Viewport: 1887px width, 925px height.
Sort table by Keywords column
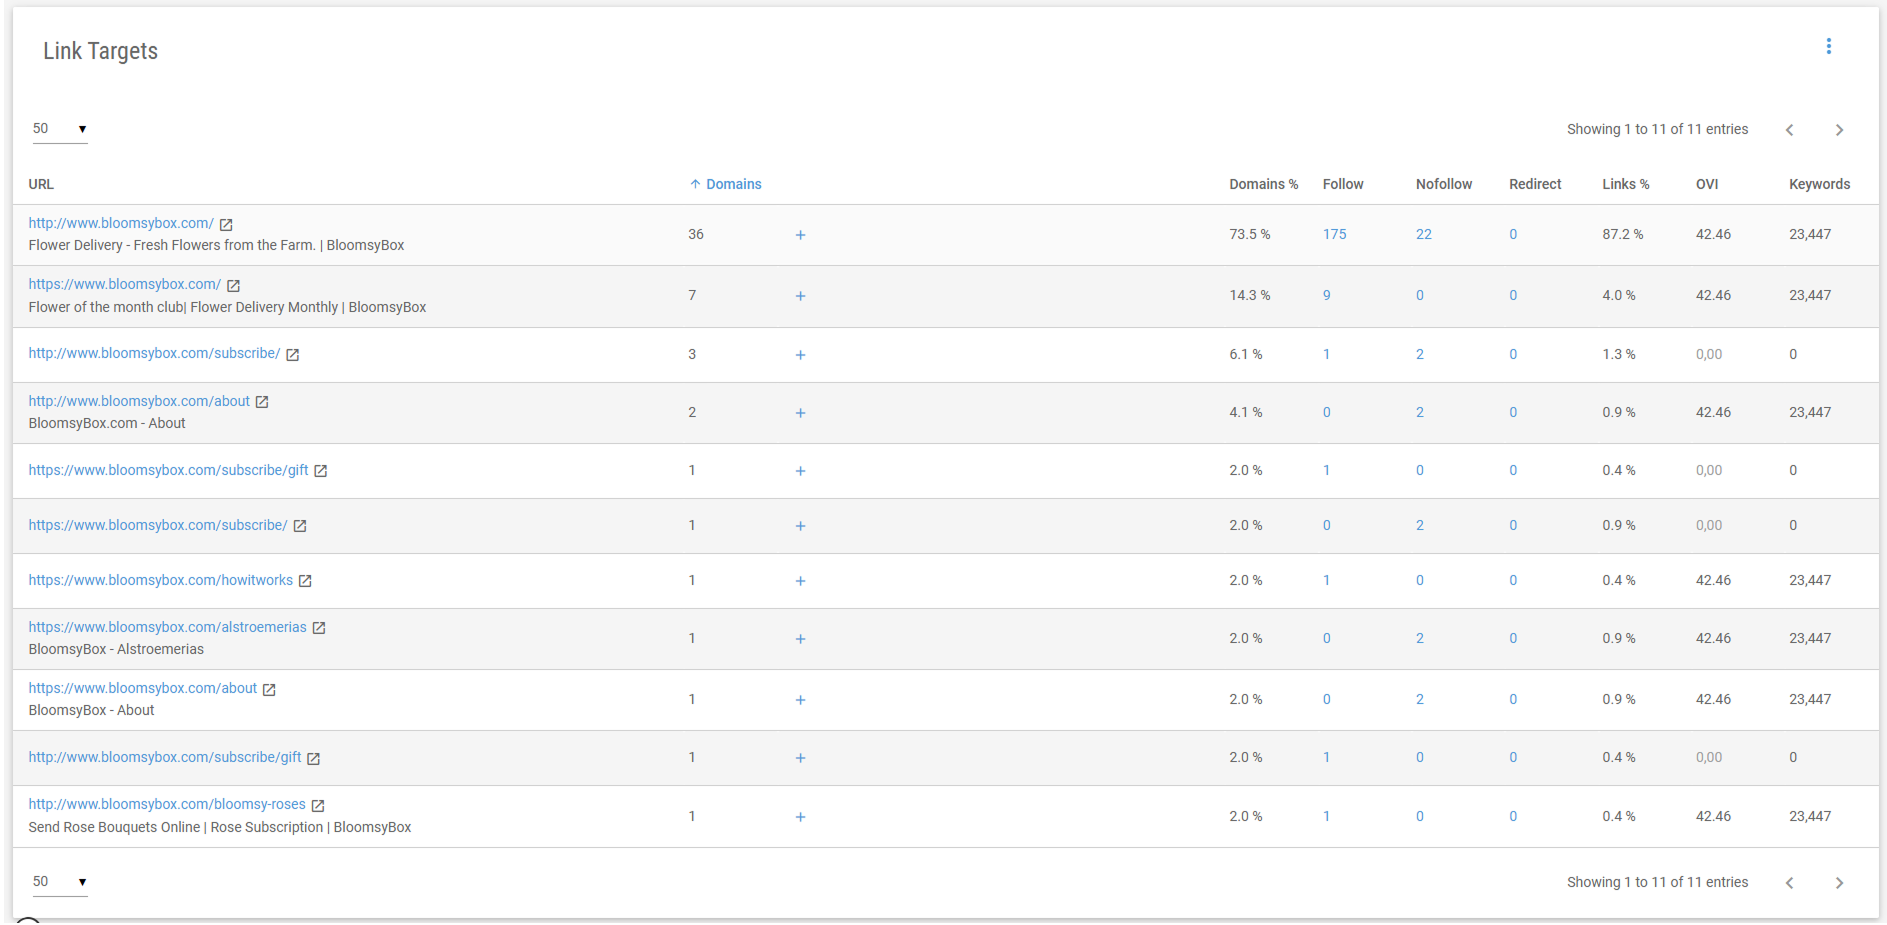coord(1819,184)
